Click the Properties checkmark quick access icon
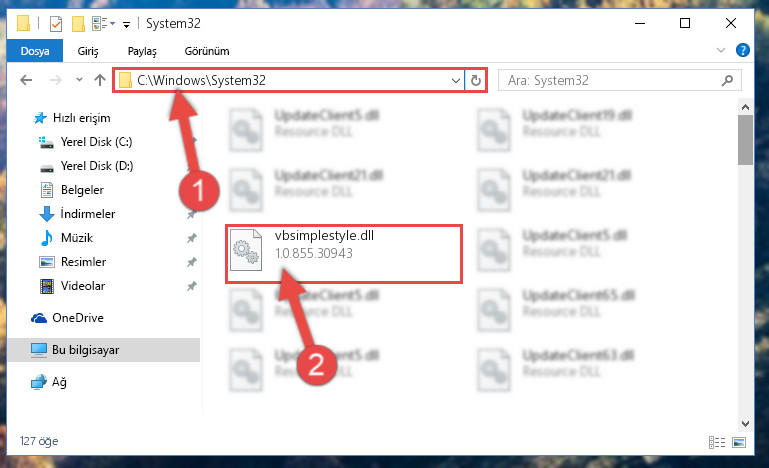Screen dimensions: 769x468 [x=56, y=24]
